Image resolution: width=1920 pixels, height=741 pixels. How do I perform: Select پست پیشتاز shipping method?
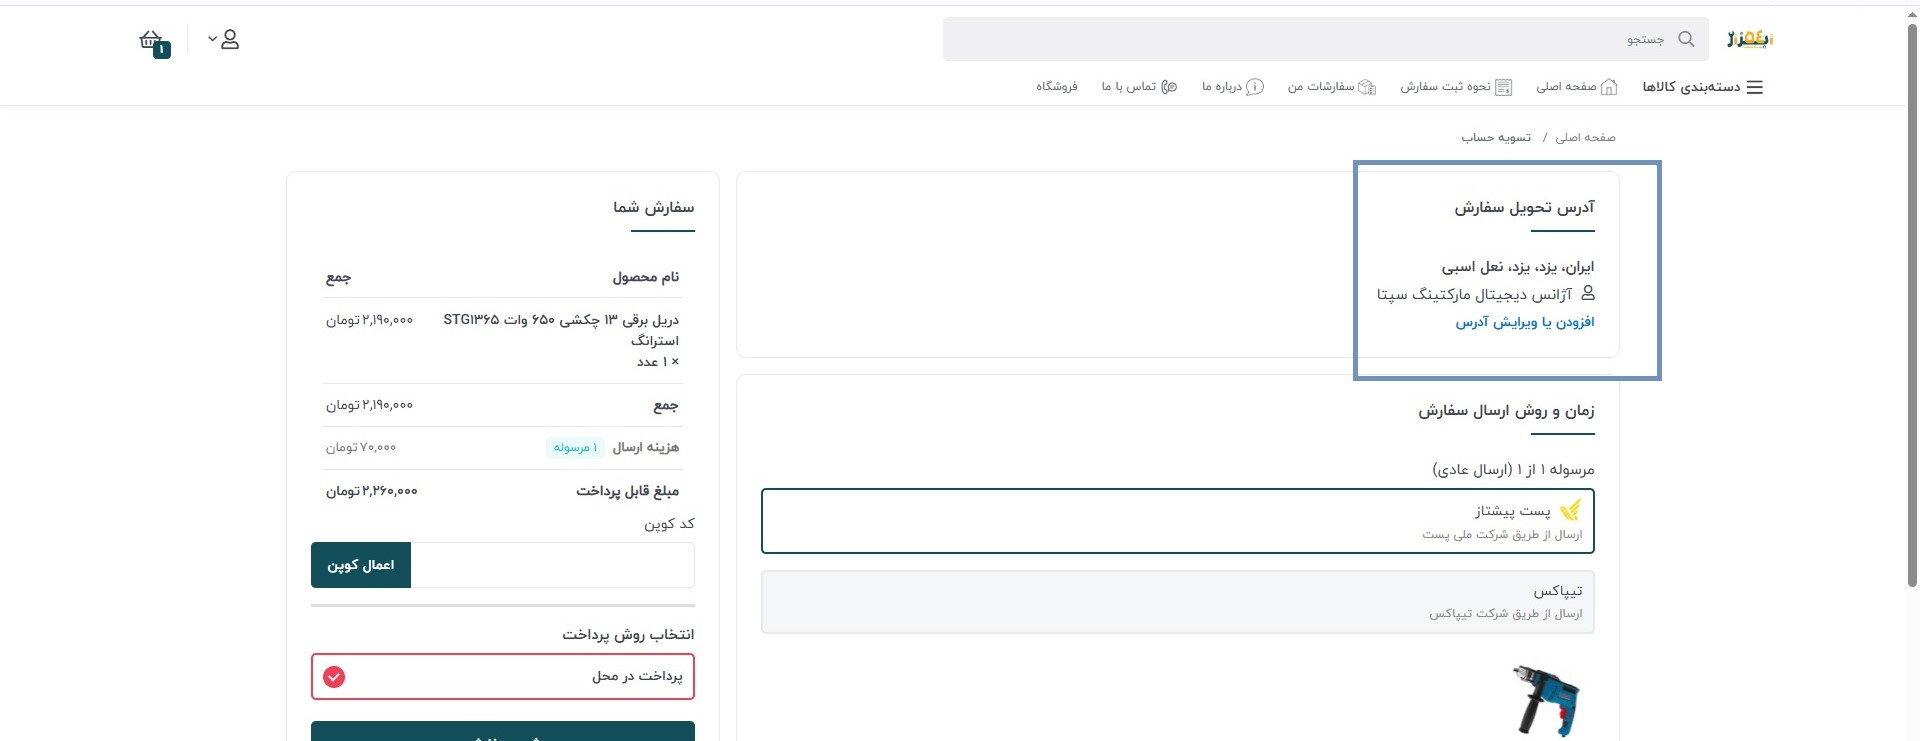(x=1177, y=521)
